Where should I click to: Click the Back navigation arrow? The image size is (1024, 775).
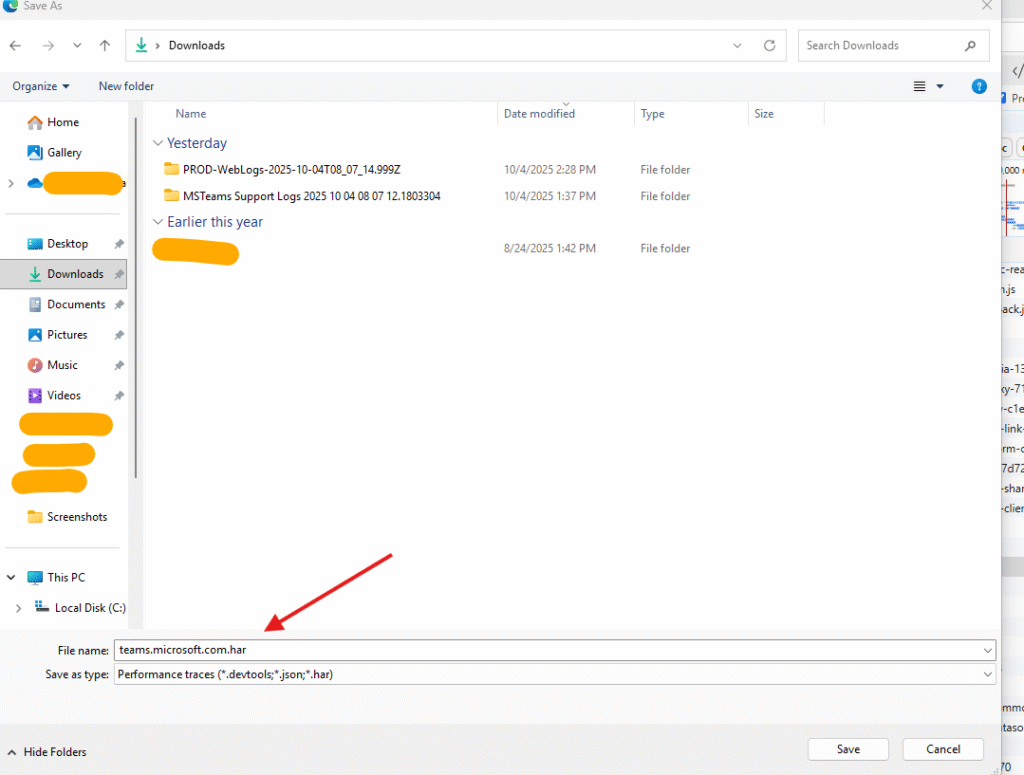click(x=15, y=45)
